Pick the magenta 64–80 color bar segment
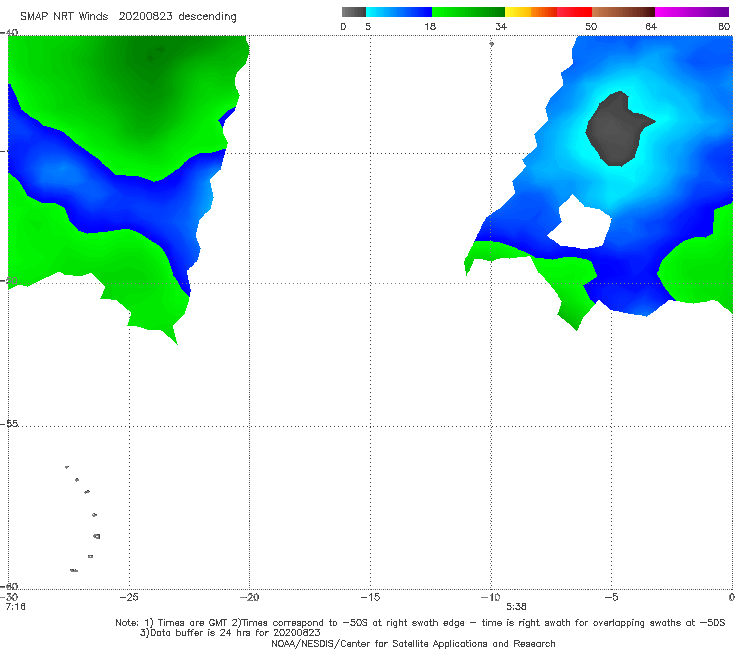Screen dimensions: 740x650 692,12
